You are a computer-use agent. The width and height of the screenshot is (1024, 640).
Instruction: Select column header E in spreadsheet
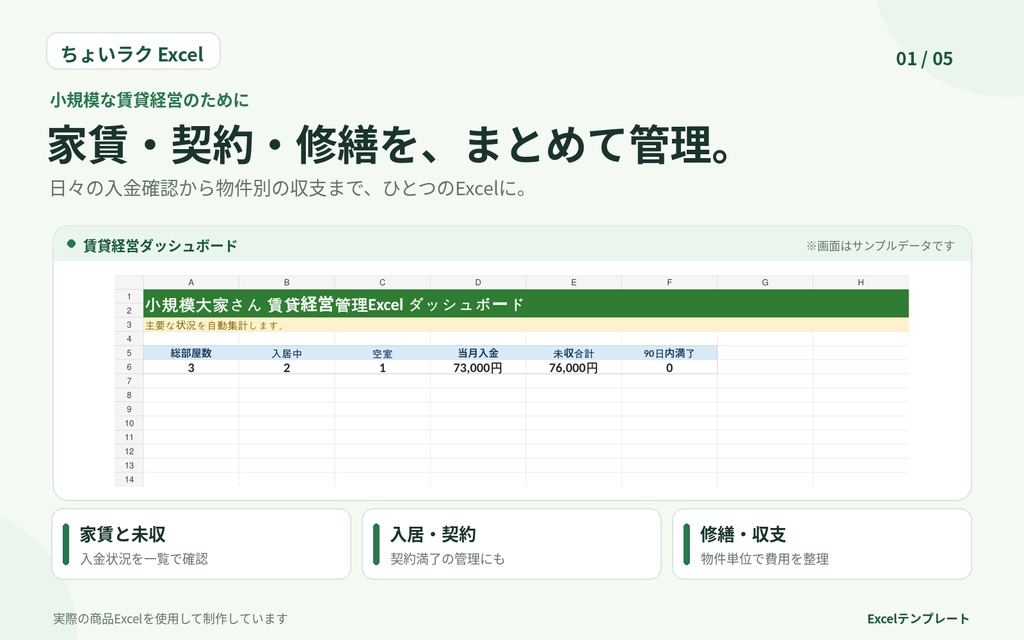(573, 282)
